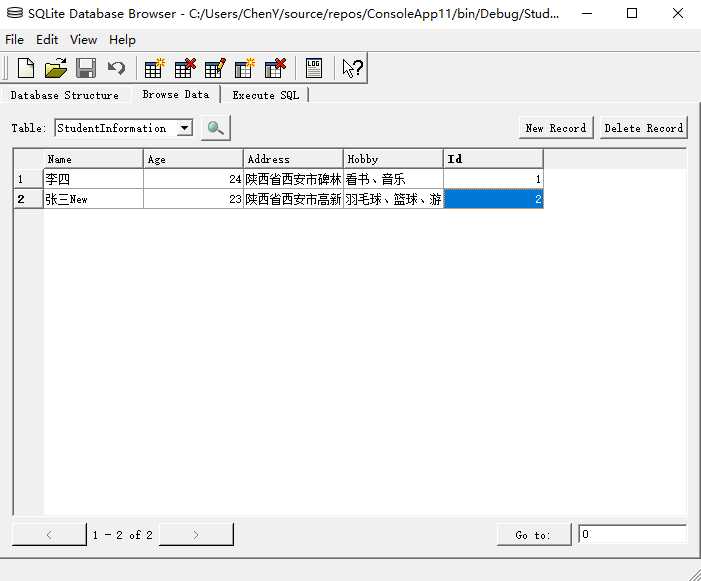Click the magnifier search icon beside Table

215,128
